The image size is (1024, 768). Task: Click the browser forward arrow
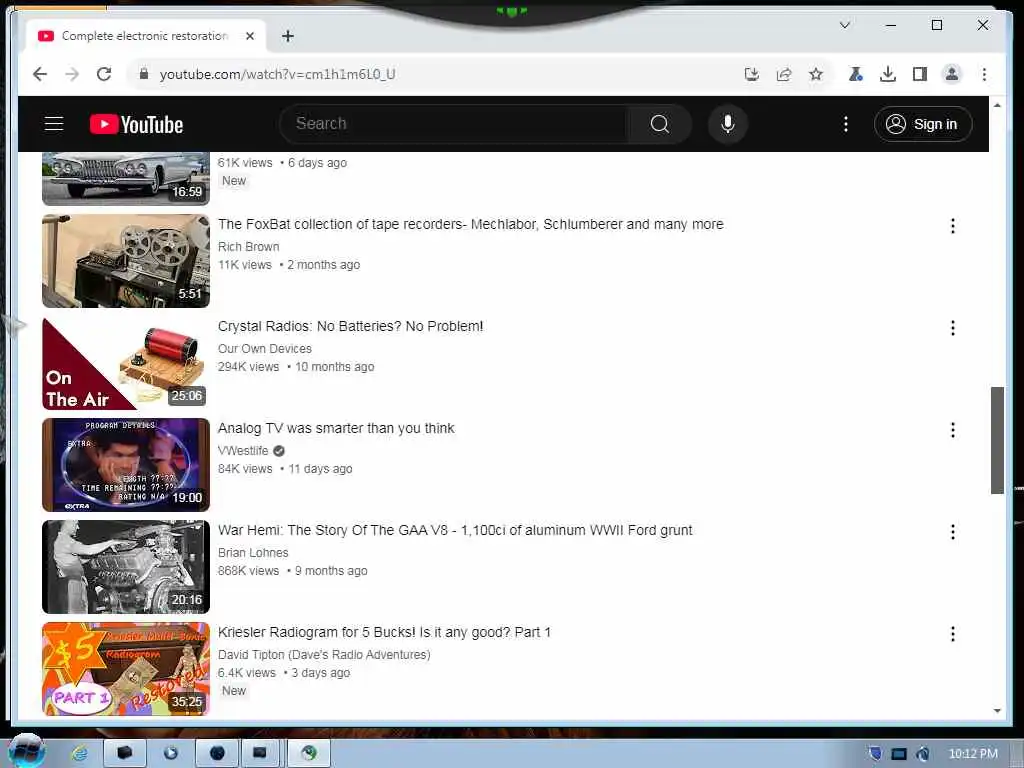pyautogui.click(x=72, y=74)
